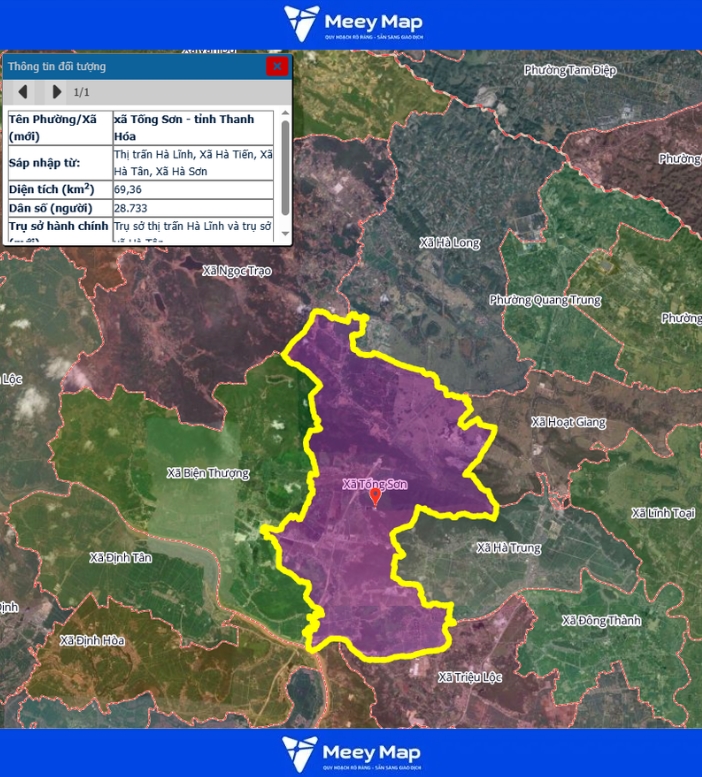The image size is (702, 777).
Task: Go to previous feature with left arrow
Action: click(24, 93)
